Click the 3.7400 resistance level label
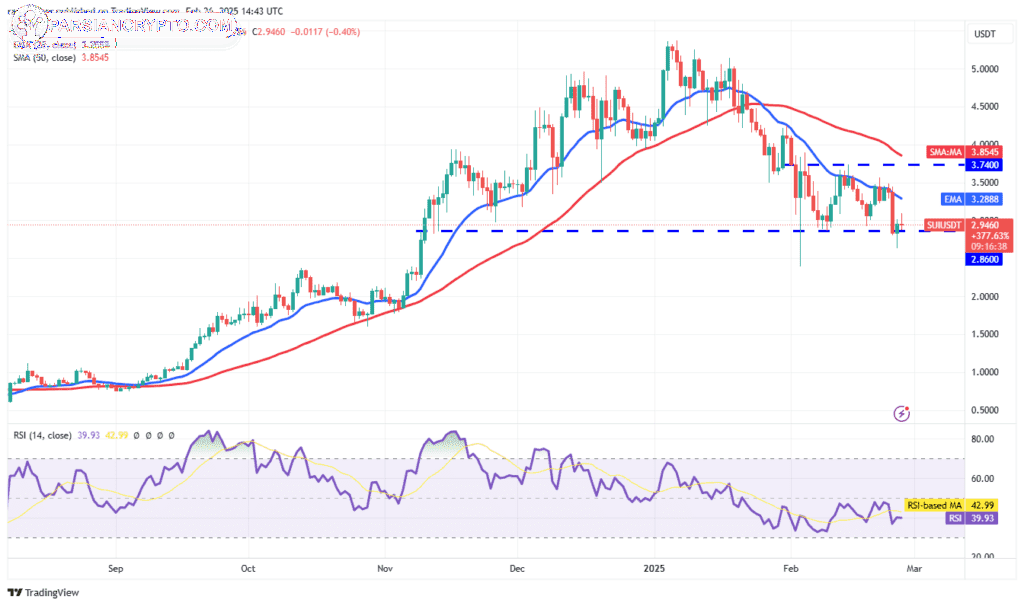Screen dimensions: 1024x606 tap(983, 165)
